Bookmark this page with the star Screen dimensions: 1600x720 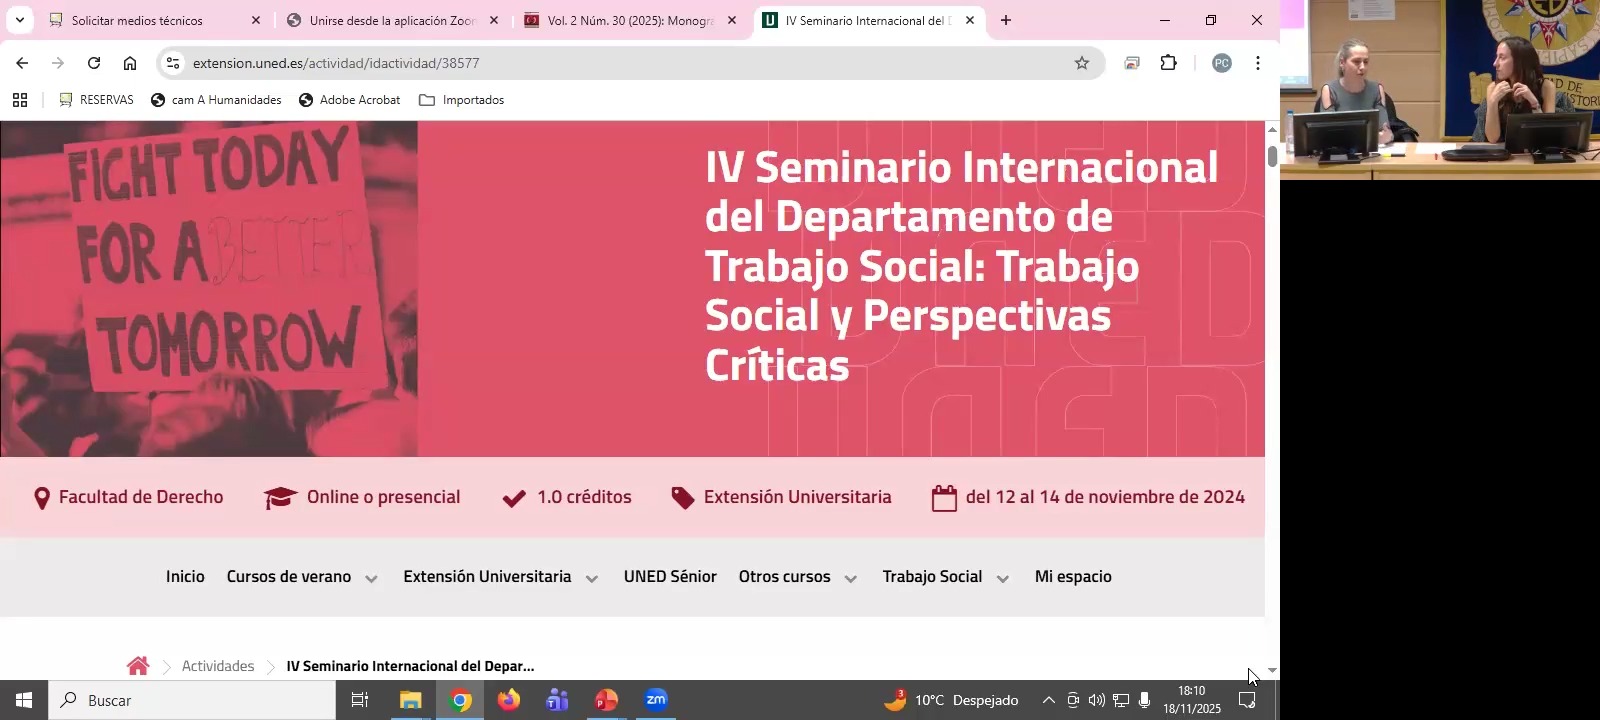(x=1082, y=63)
